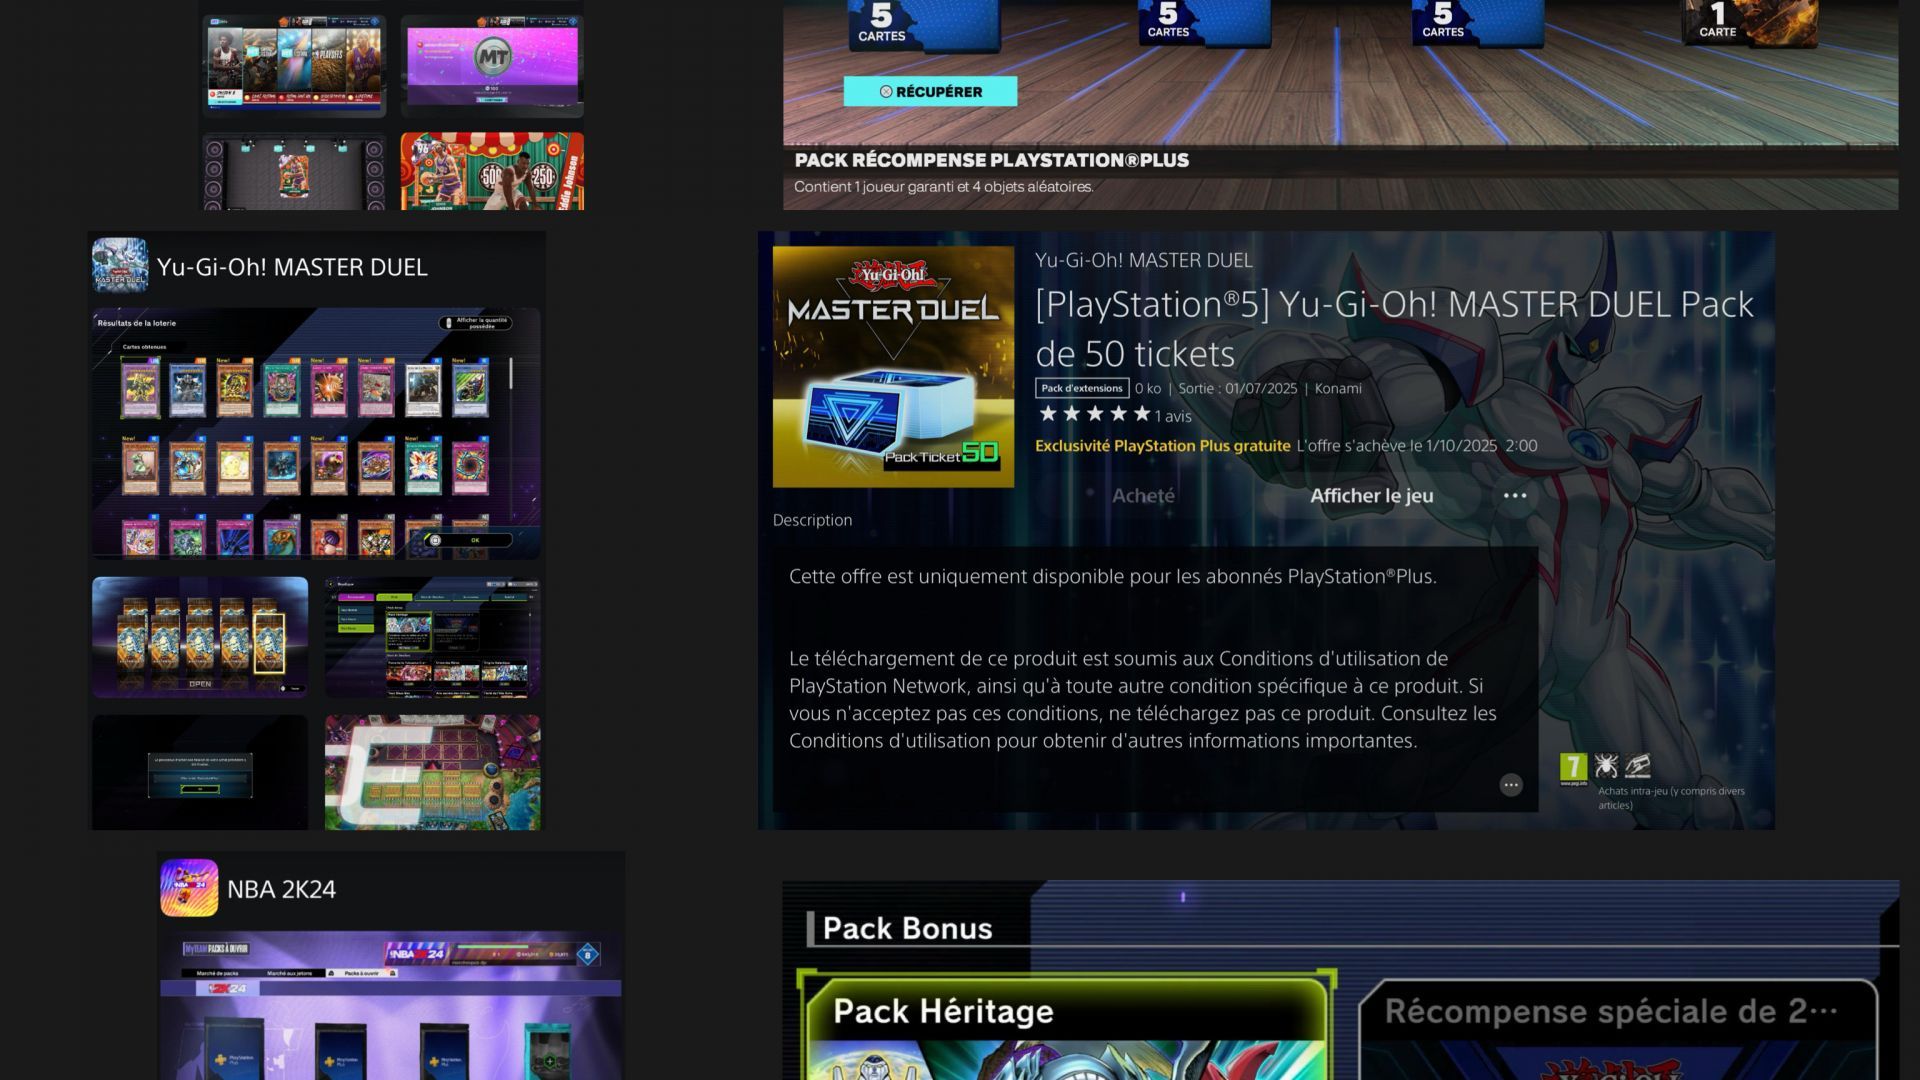Click the greyed Acheté button
The height and width of the screenshot is (1080, 1920).
(1143, 496)
